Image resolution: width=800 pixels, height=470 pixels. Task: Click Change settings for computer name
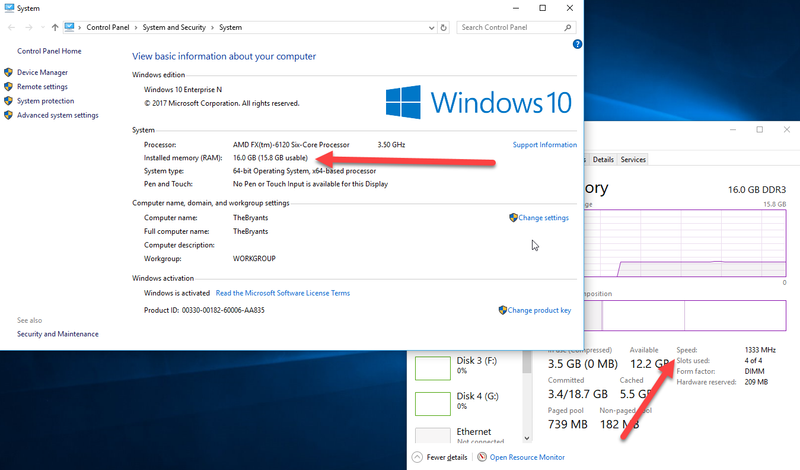(543, 217)
